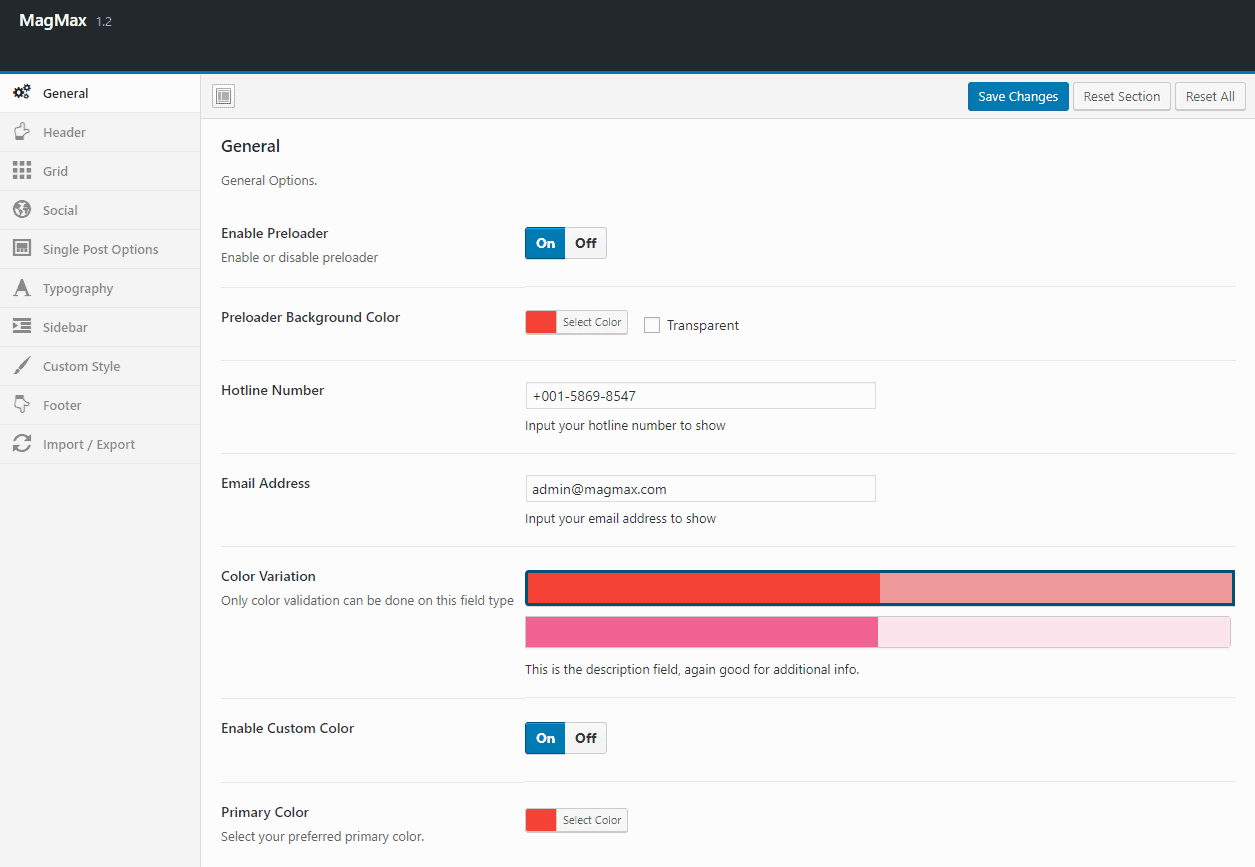
Task: Open Primary Color Select Color picker
Action: tap(591, 820)
